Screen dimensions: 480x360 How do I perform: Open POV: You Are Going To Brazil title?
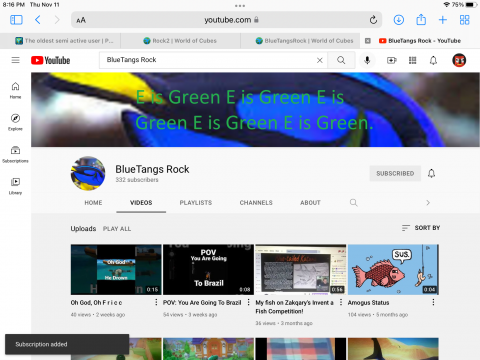[202, 303]
